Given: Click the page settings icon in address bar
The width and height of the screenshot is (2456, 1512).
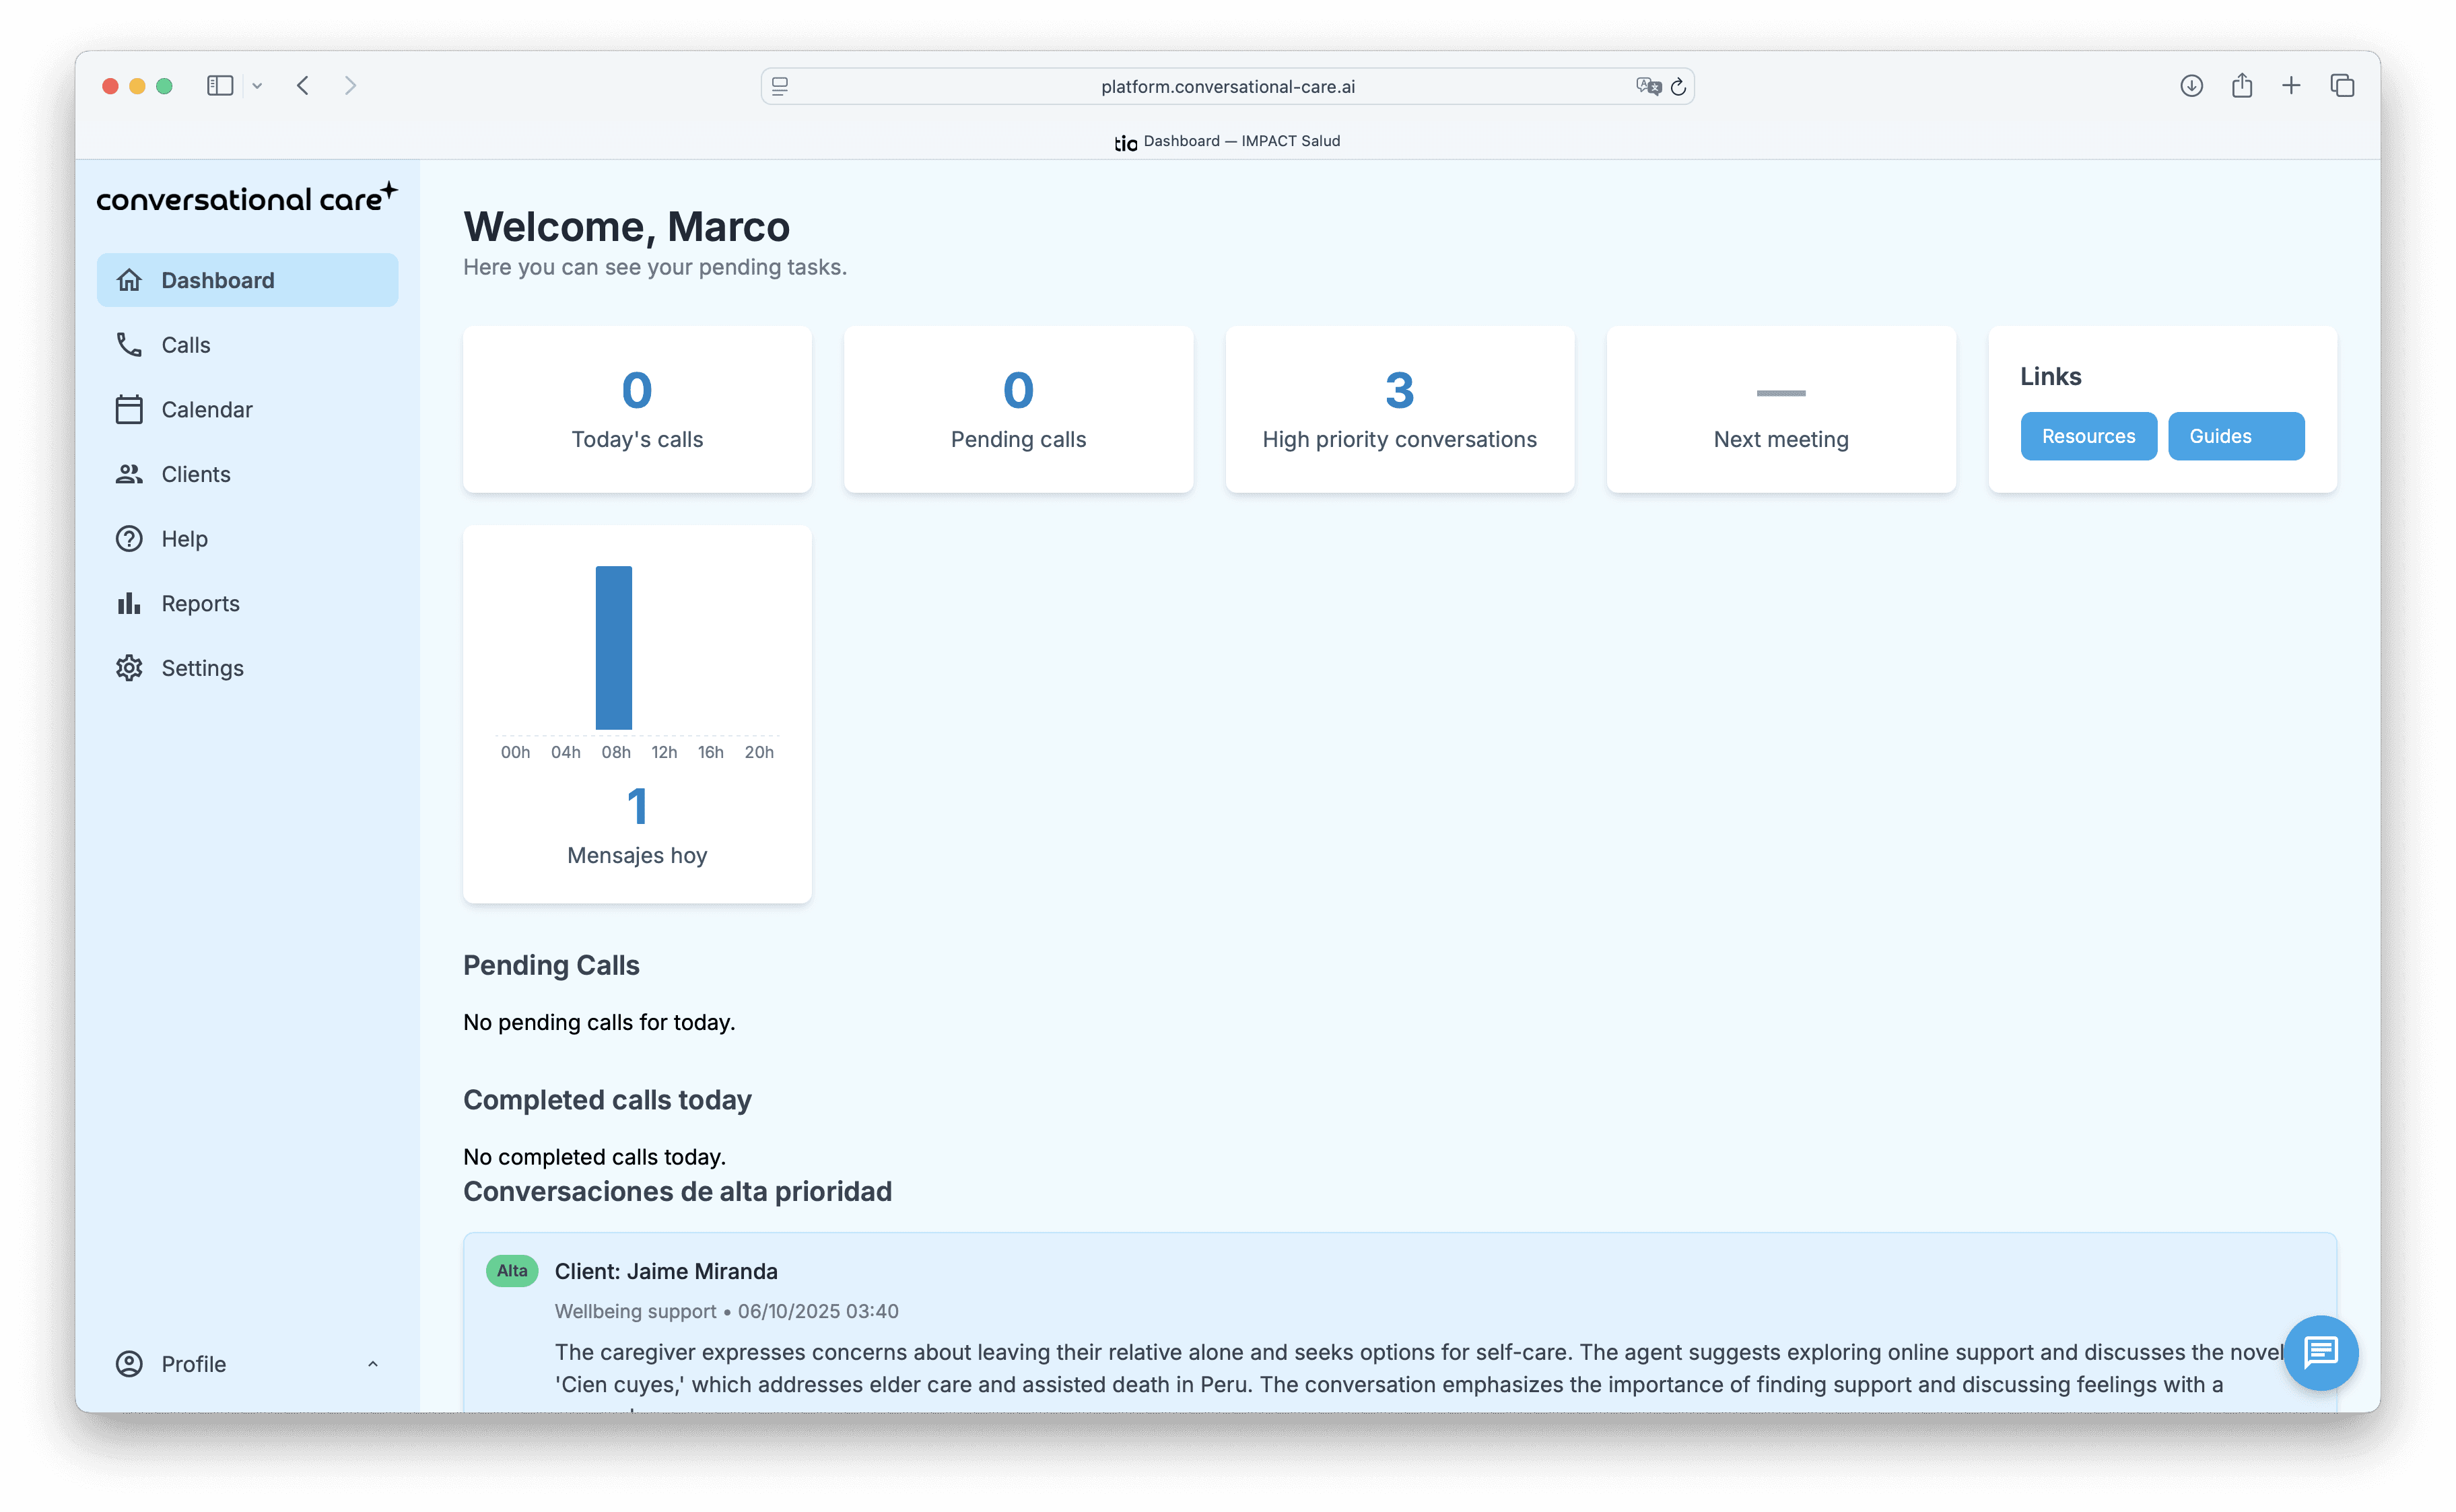Looking at the screenshot, I should [780, 86].
